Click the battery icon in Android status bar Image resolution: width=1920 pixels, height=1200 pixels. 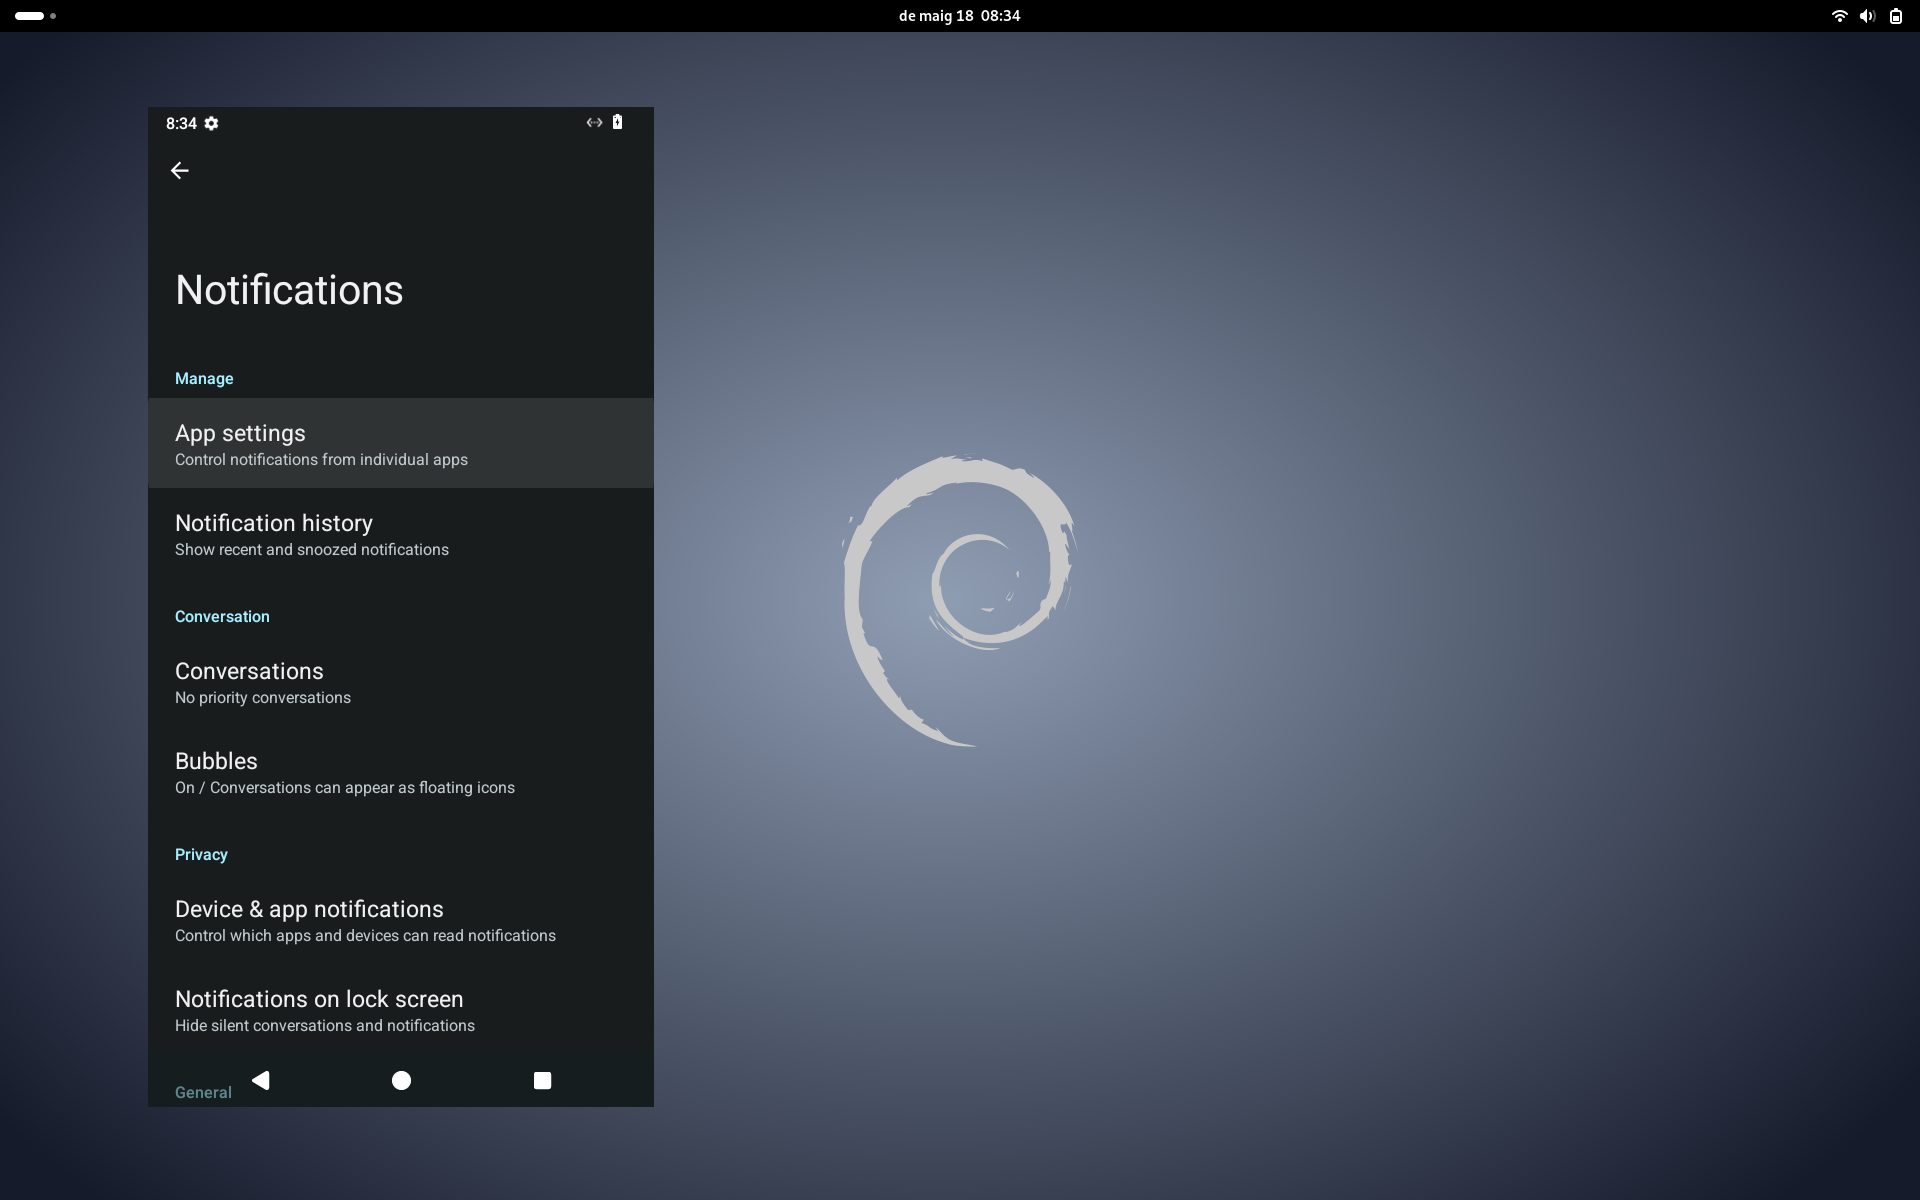coord(617,122)
